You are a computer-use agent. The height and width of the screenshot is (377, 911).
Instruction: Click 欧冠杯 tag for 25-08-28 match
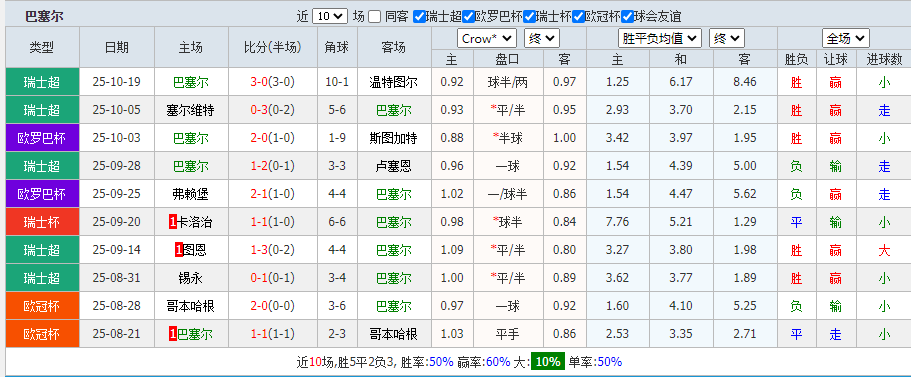pyautogui.click(x=42, y=306)
